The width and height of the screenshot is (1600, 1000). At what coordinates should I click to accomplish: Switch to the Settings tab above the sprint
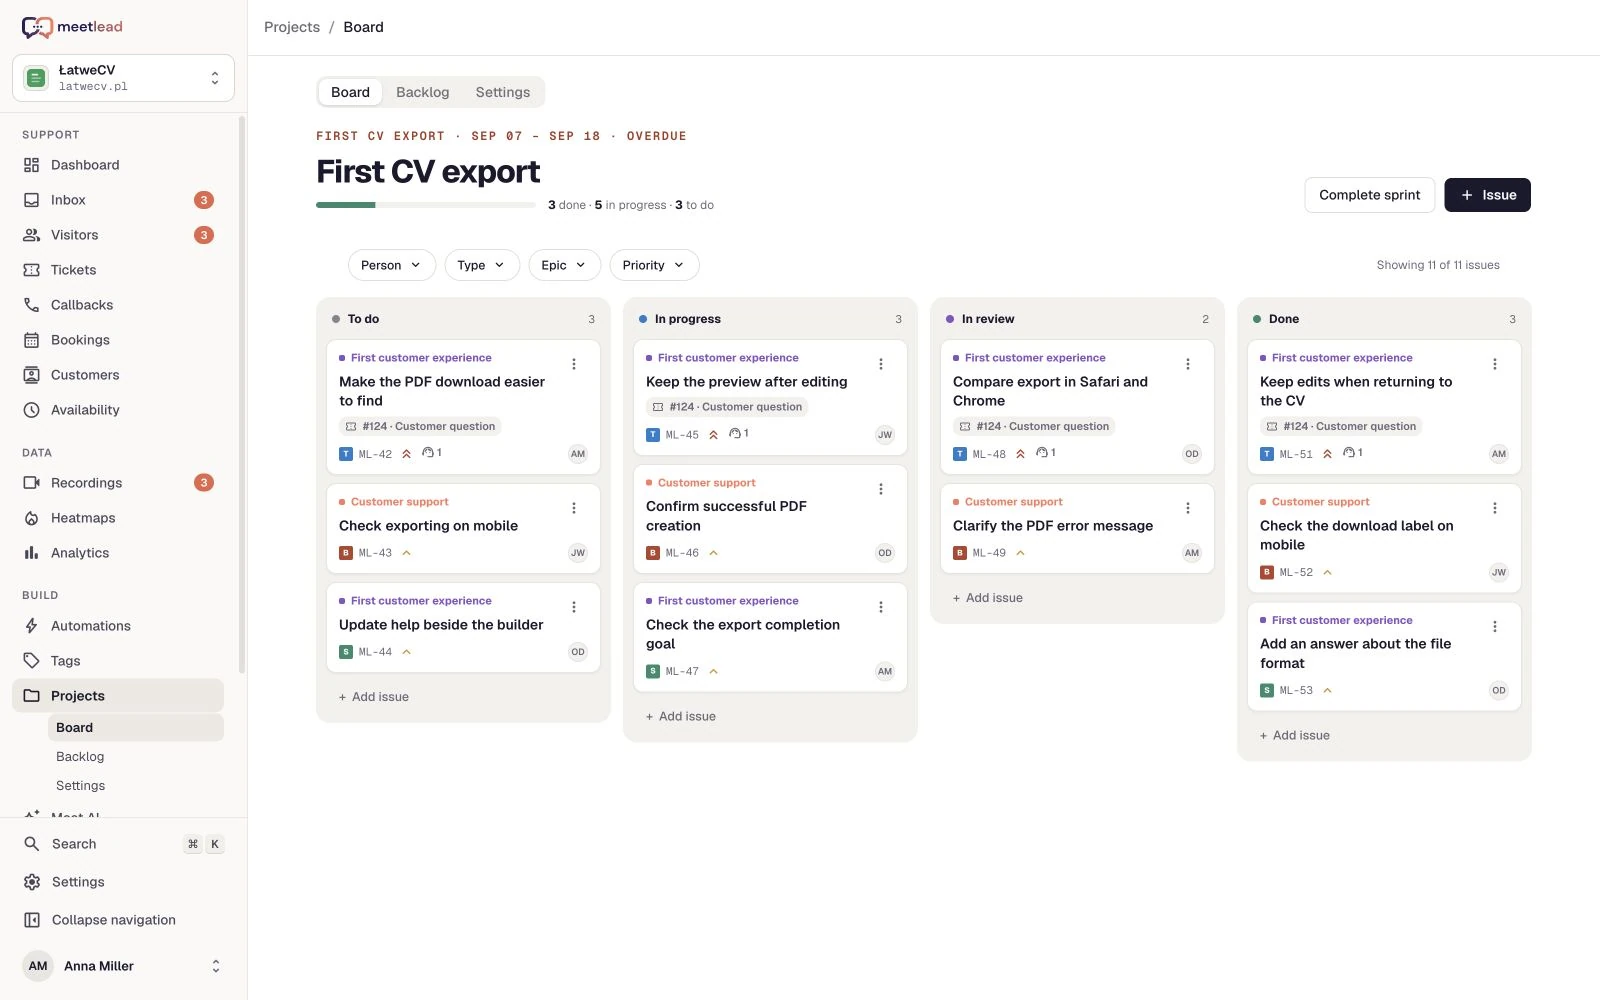coord(503,92)
